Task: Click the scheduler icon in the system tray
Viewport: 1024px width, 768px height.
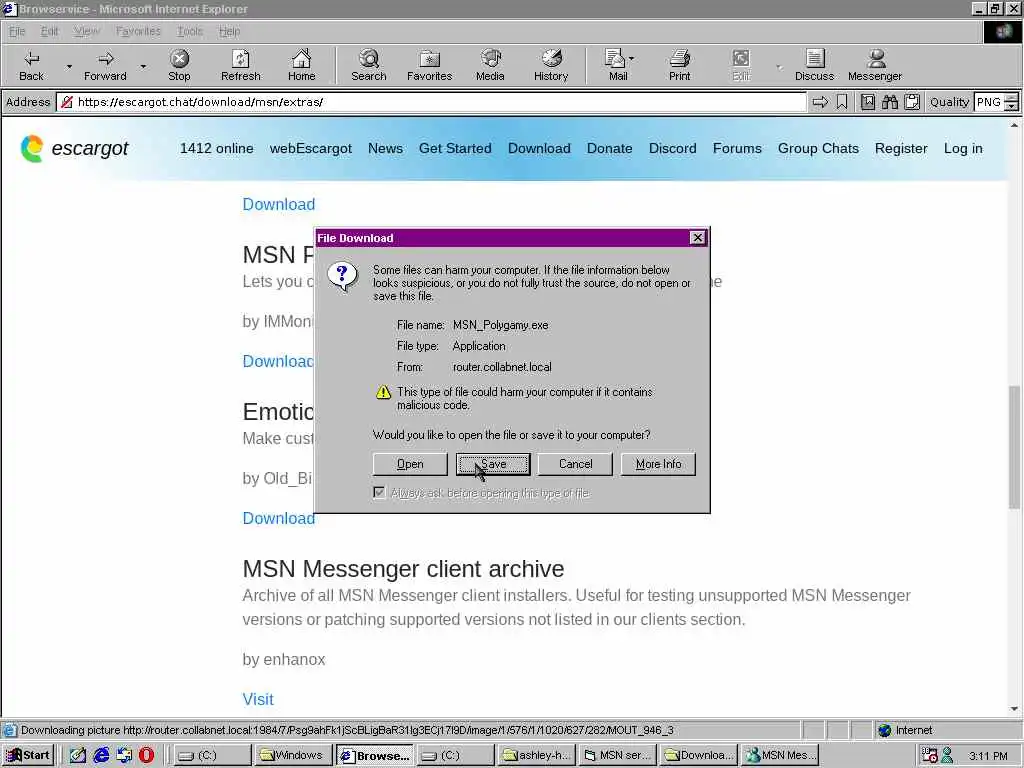Action: 929,755
